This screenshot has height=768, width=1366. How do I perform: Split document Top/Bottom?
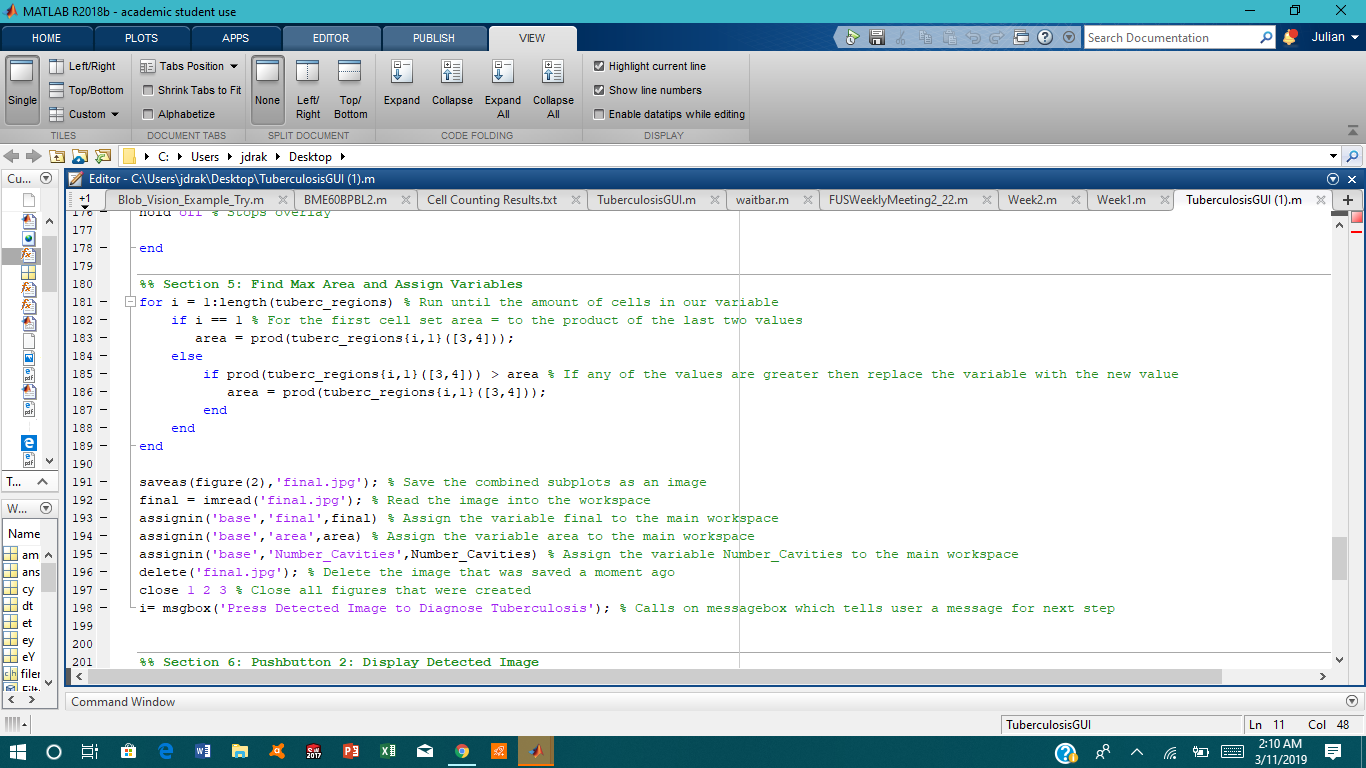pos(350,89)
